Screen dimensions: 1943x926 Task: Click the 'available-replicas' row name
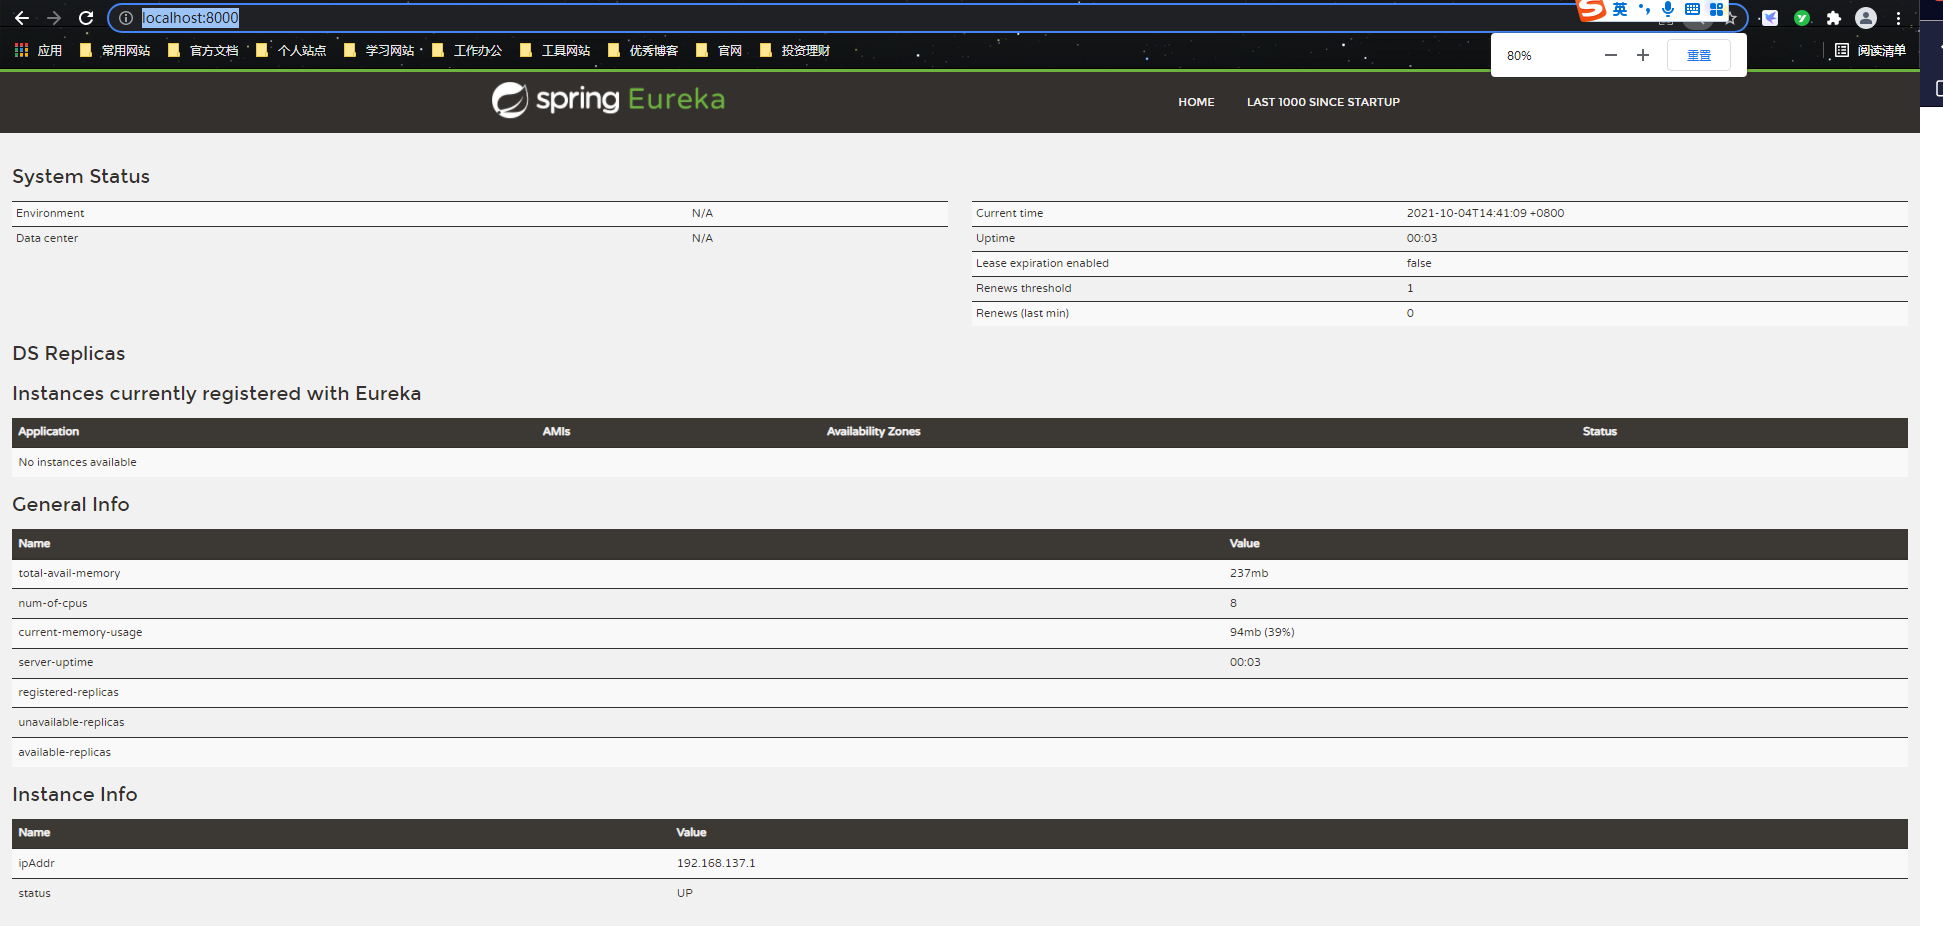point(65,752)
